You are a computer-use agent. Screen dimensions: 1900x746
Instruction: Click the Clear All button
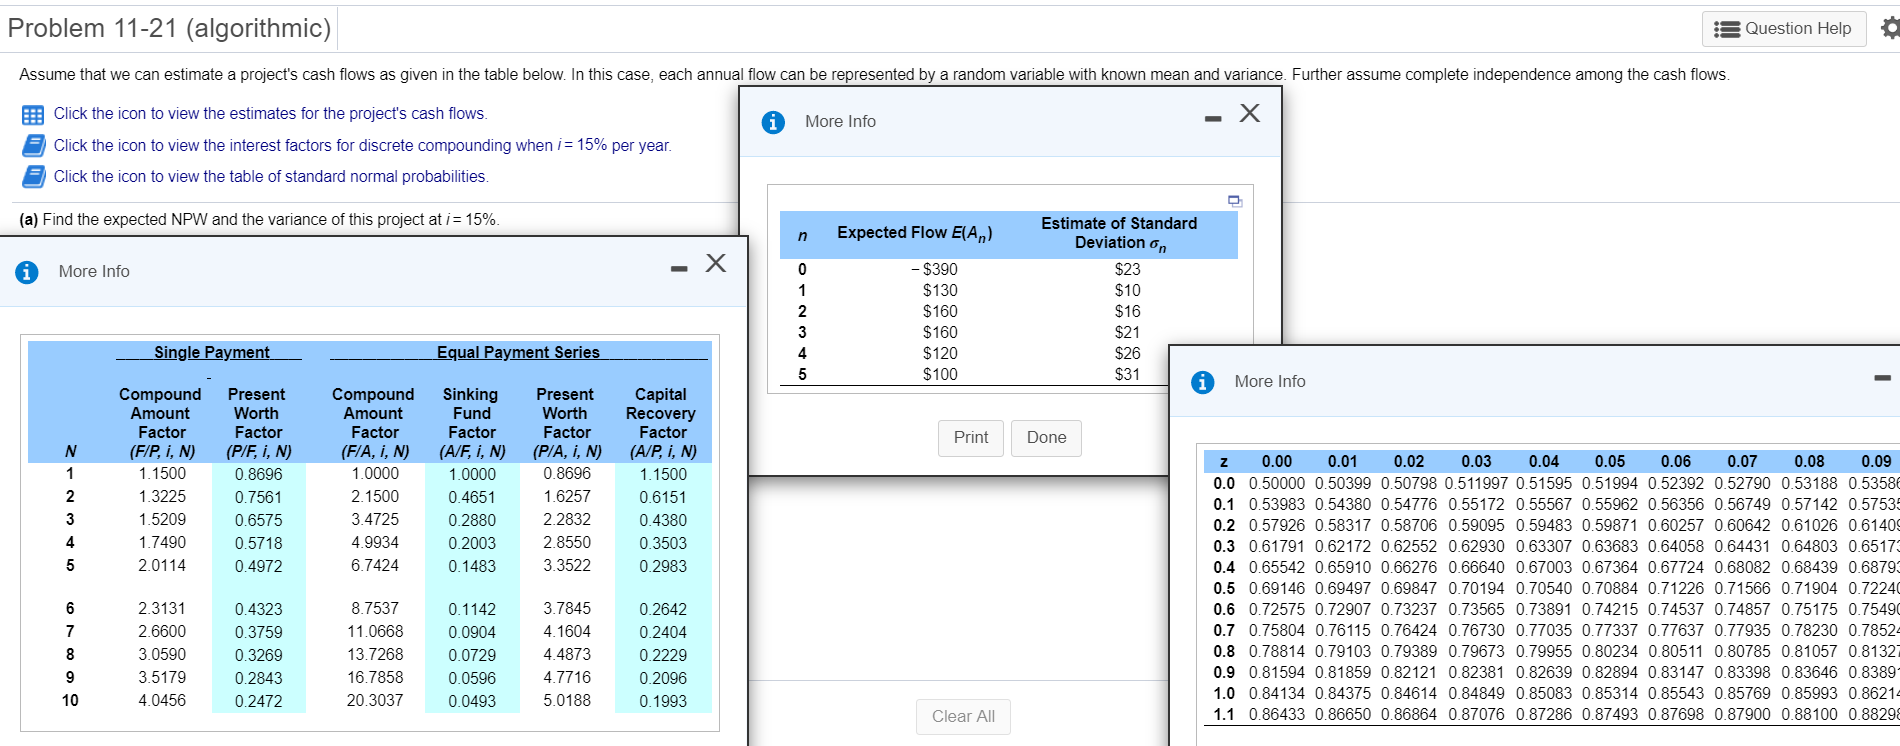pyautogui.click(x=964, y=717)
